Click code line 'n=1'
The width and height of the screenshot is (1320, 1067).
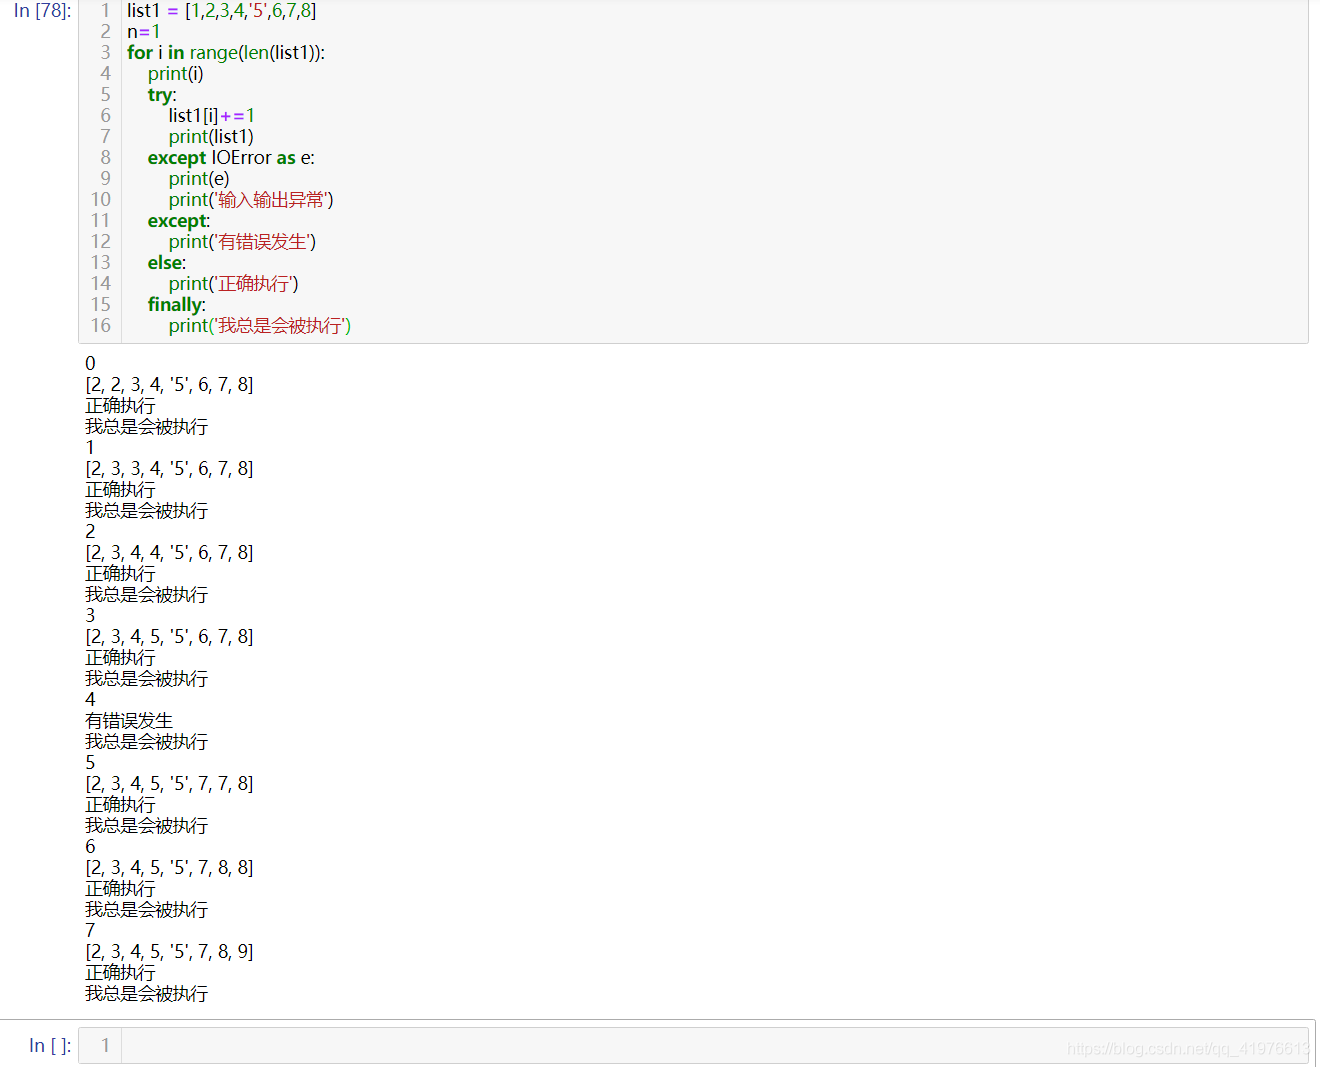(143, 32)
